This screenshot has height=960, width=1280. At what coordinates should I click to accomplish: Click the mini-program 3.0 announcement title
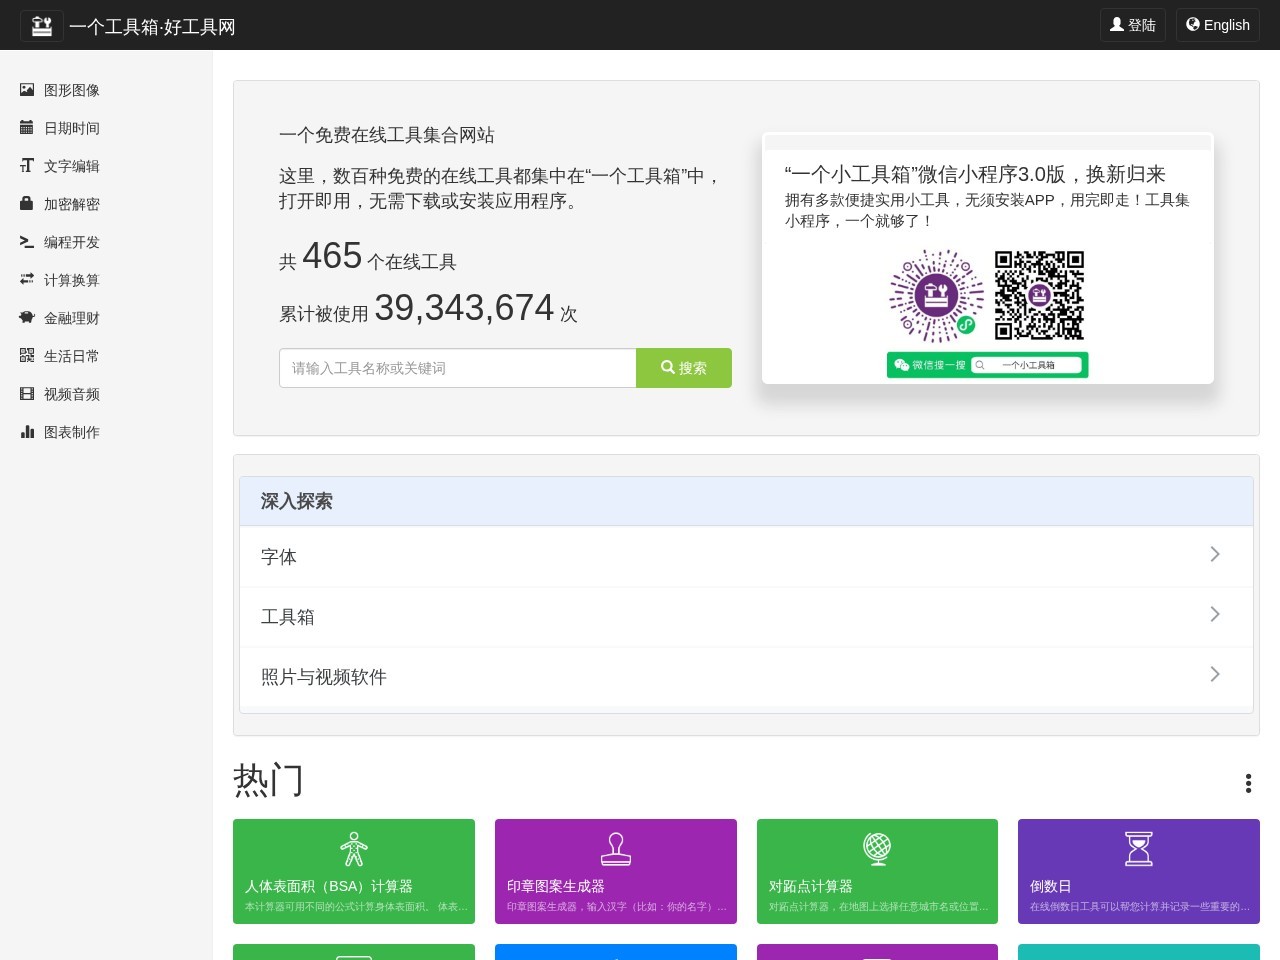(x=975, y=174)
